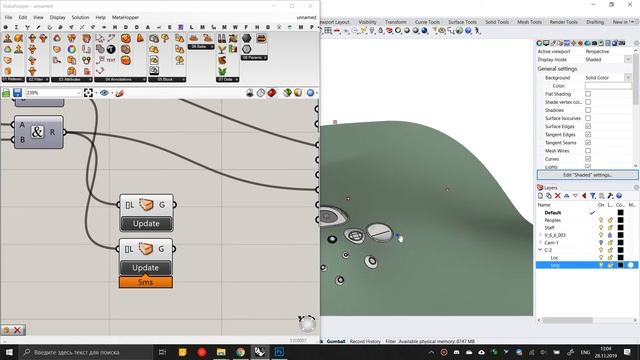Uncheck the Tangent Edges checkbox
640x360 pixels.
[x=588, y=135]
